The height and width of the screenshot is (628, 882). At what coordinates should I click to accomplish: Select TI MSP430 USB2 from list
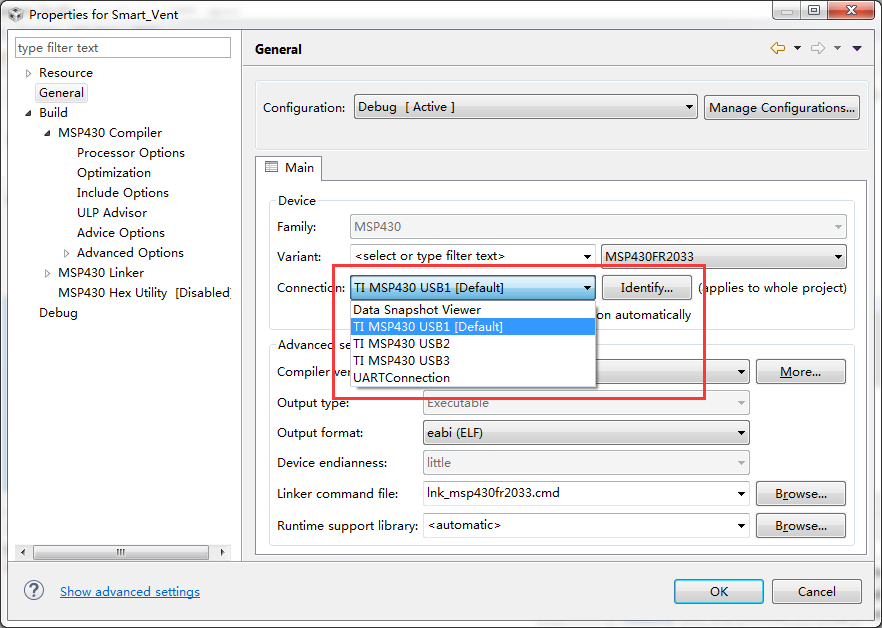pyautogui.click(x=401, y=343)
